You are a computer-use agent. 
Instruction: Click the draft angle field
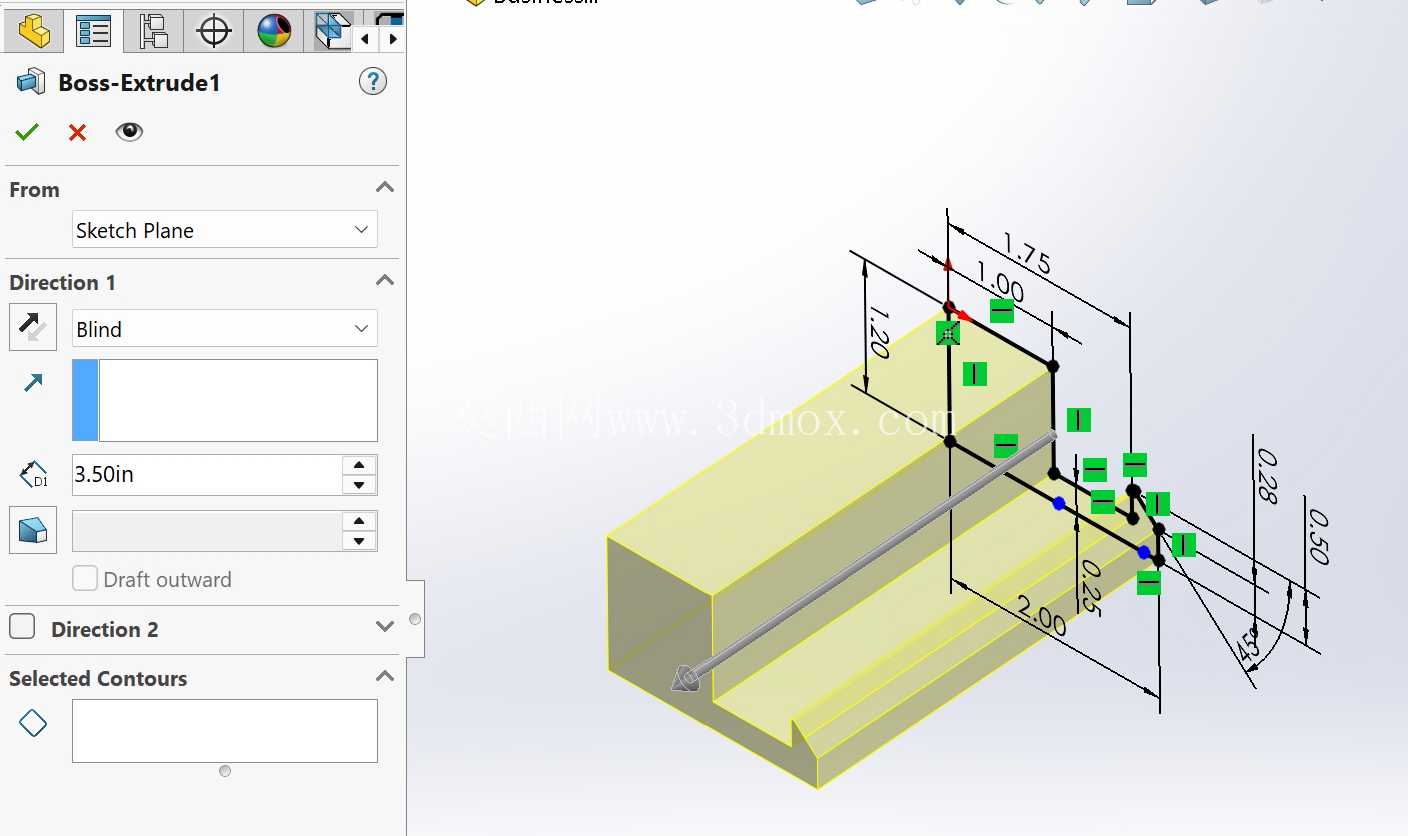click(207, 531)
